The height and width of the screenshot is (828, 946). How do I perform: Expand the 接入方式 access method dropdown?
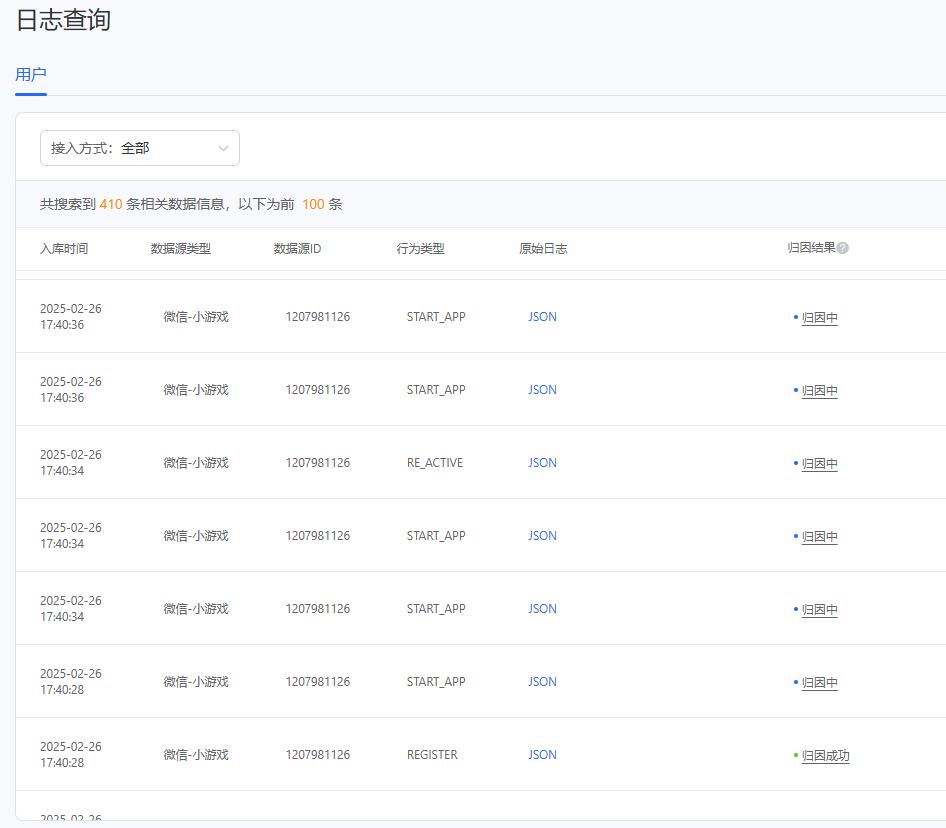[x=140, y=147]
